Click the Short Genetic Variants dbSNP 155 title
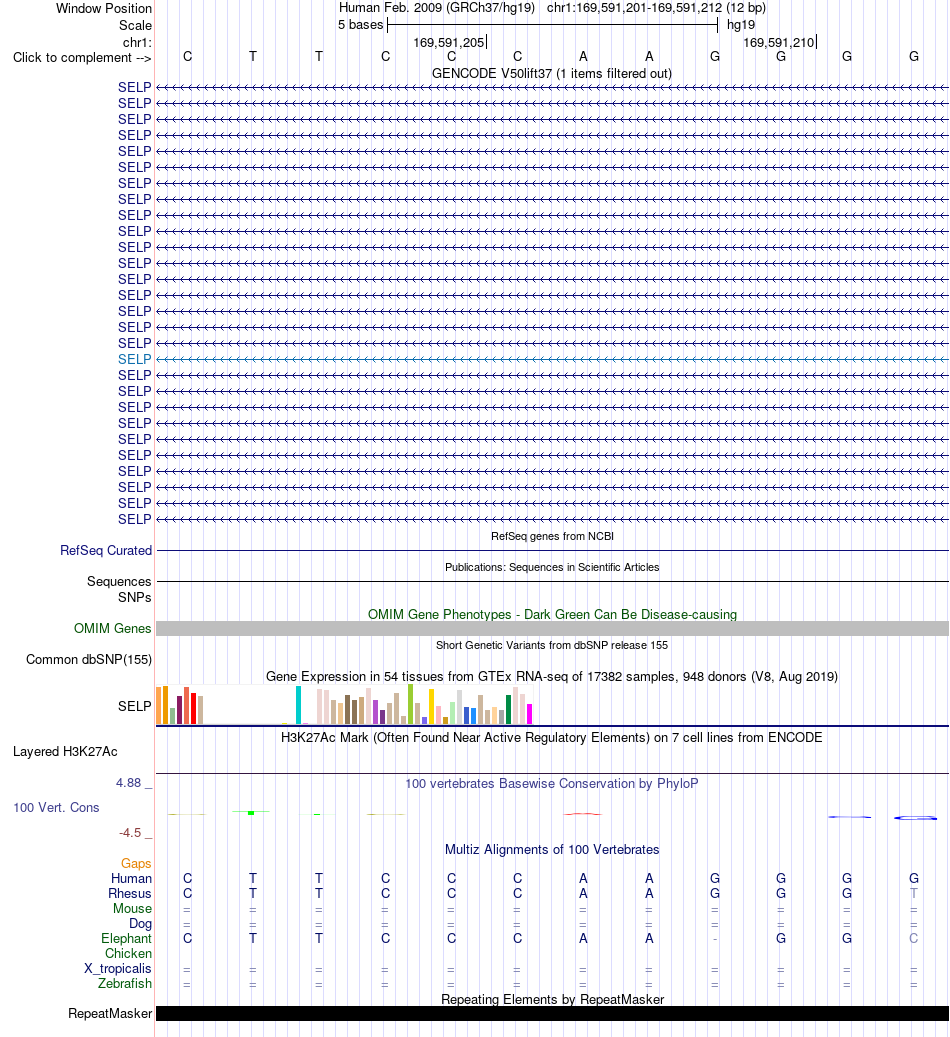Viewport: 950px width, 1037px height. tap(552, 645)
